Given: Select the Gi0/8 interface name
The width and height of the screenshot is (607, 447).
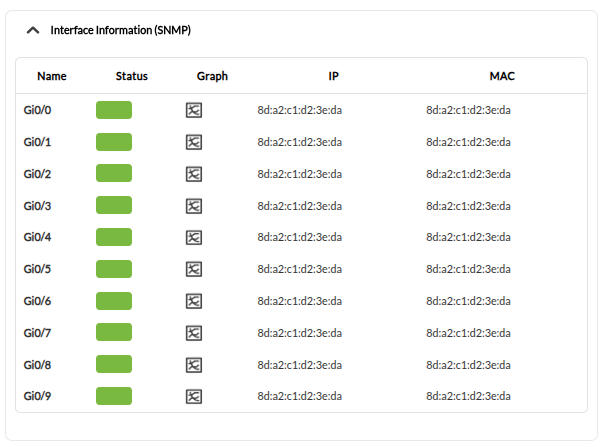Looking at the screenshot, I should 37,365.
